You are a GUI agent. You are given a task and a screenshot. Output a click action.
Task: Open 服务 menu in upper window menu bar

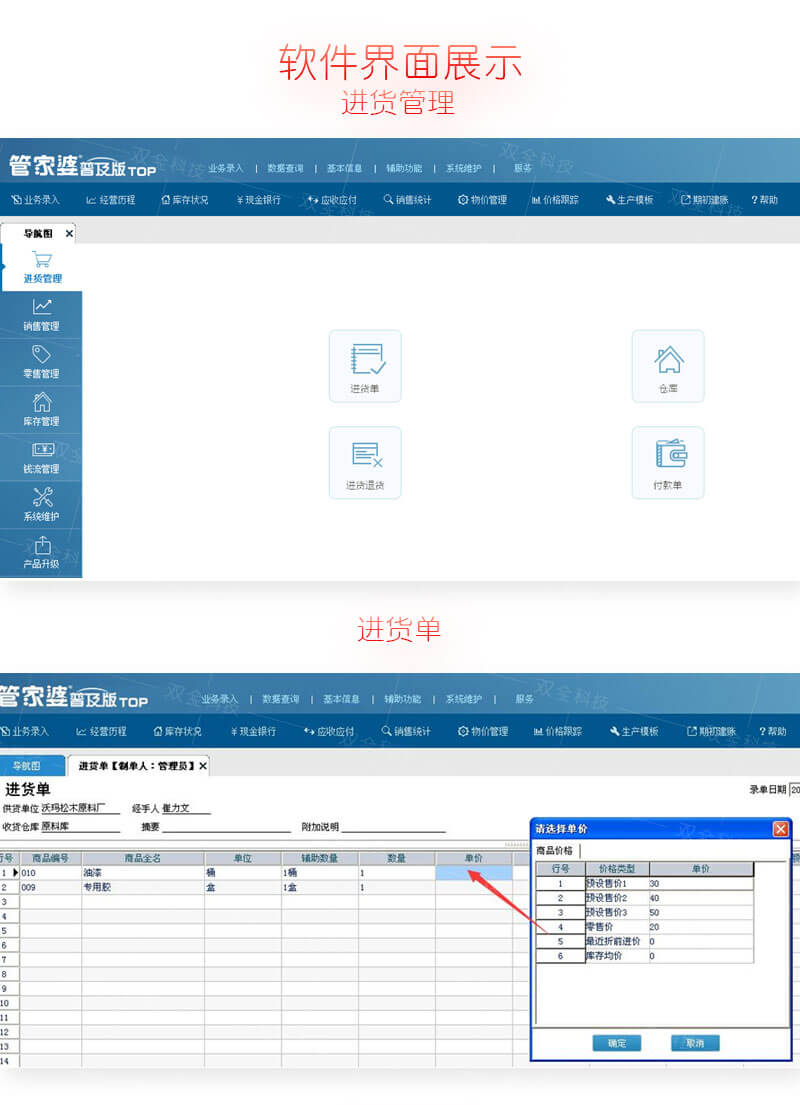522,168
